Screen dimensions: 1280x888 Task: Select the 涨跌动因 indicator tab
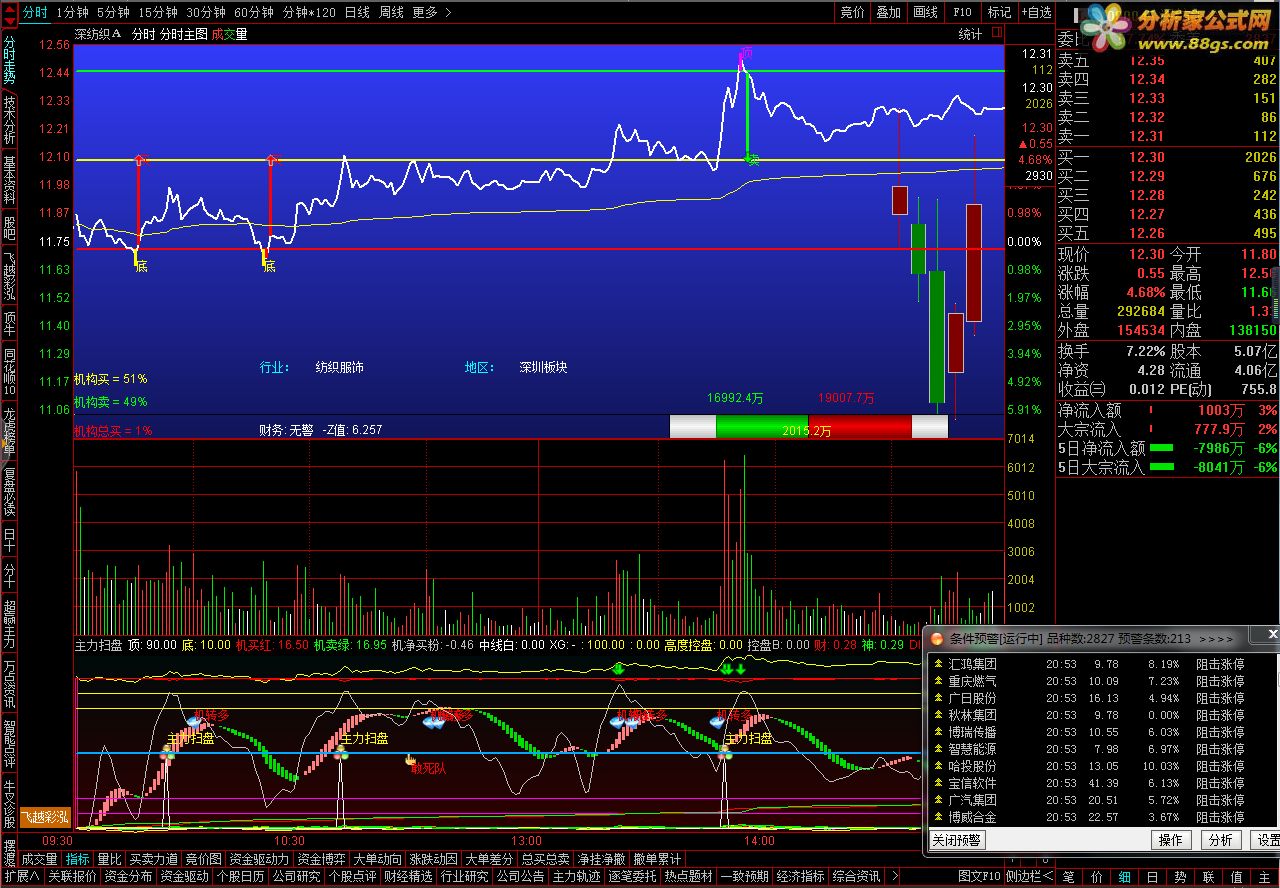(x=434, y=859)
